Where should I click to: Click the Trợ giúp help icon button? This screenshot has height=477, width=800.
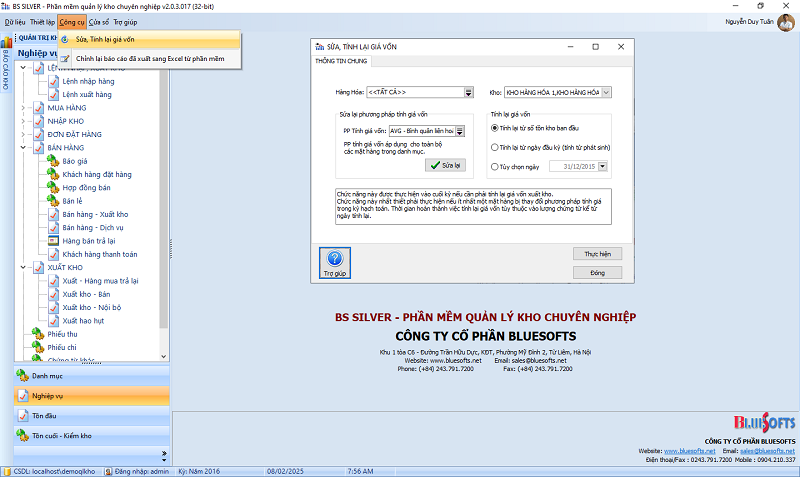[332, 261]
